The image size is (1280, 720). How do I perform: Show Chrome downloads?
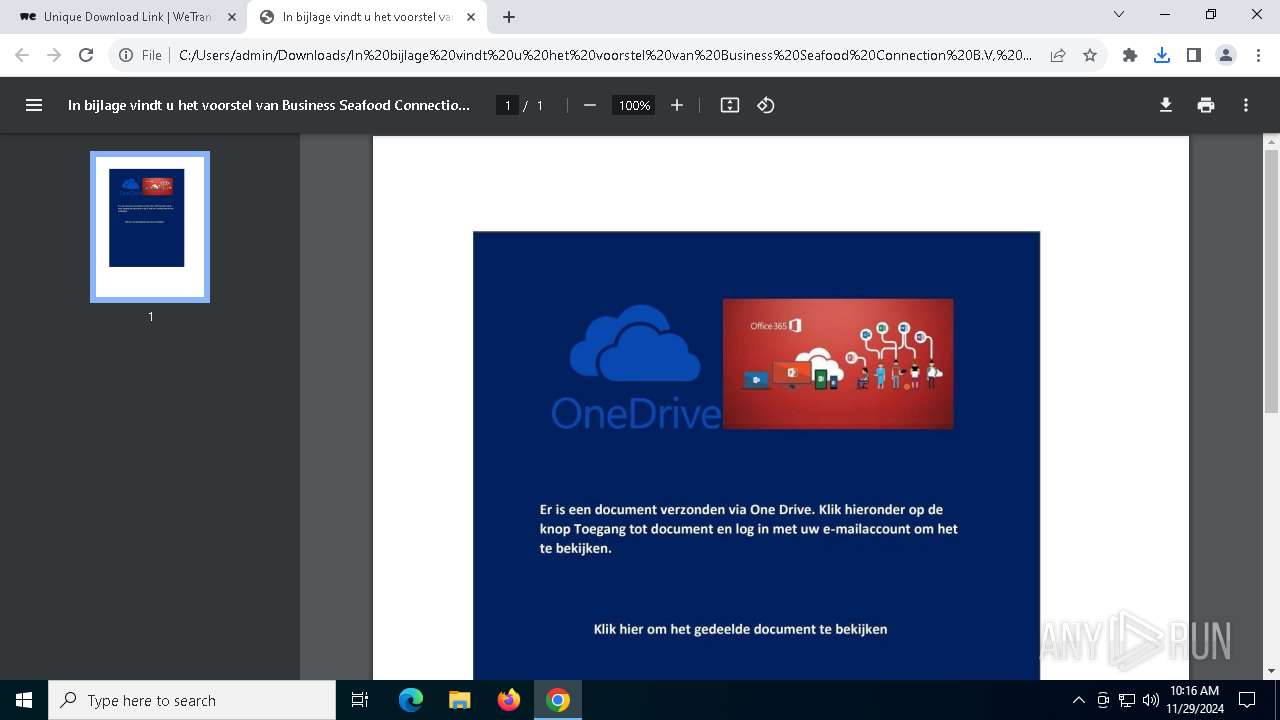[x=1162, y=56]
